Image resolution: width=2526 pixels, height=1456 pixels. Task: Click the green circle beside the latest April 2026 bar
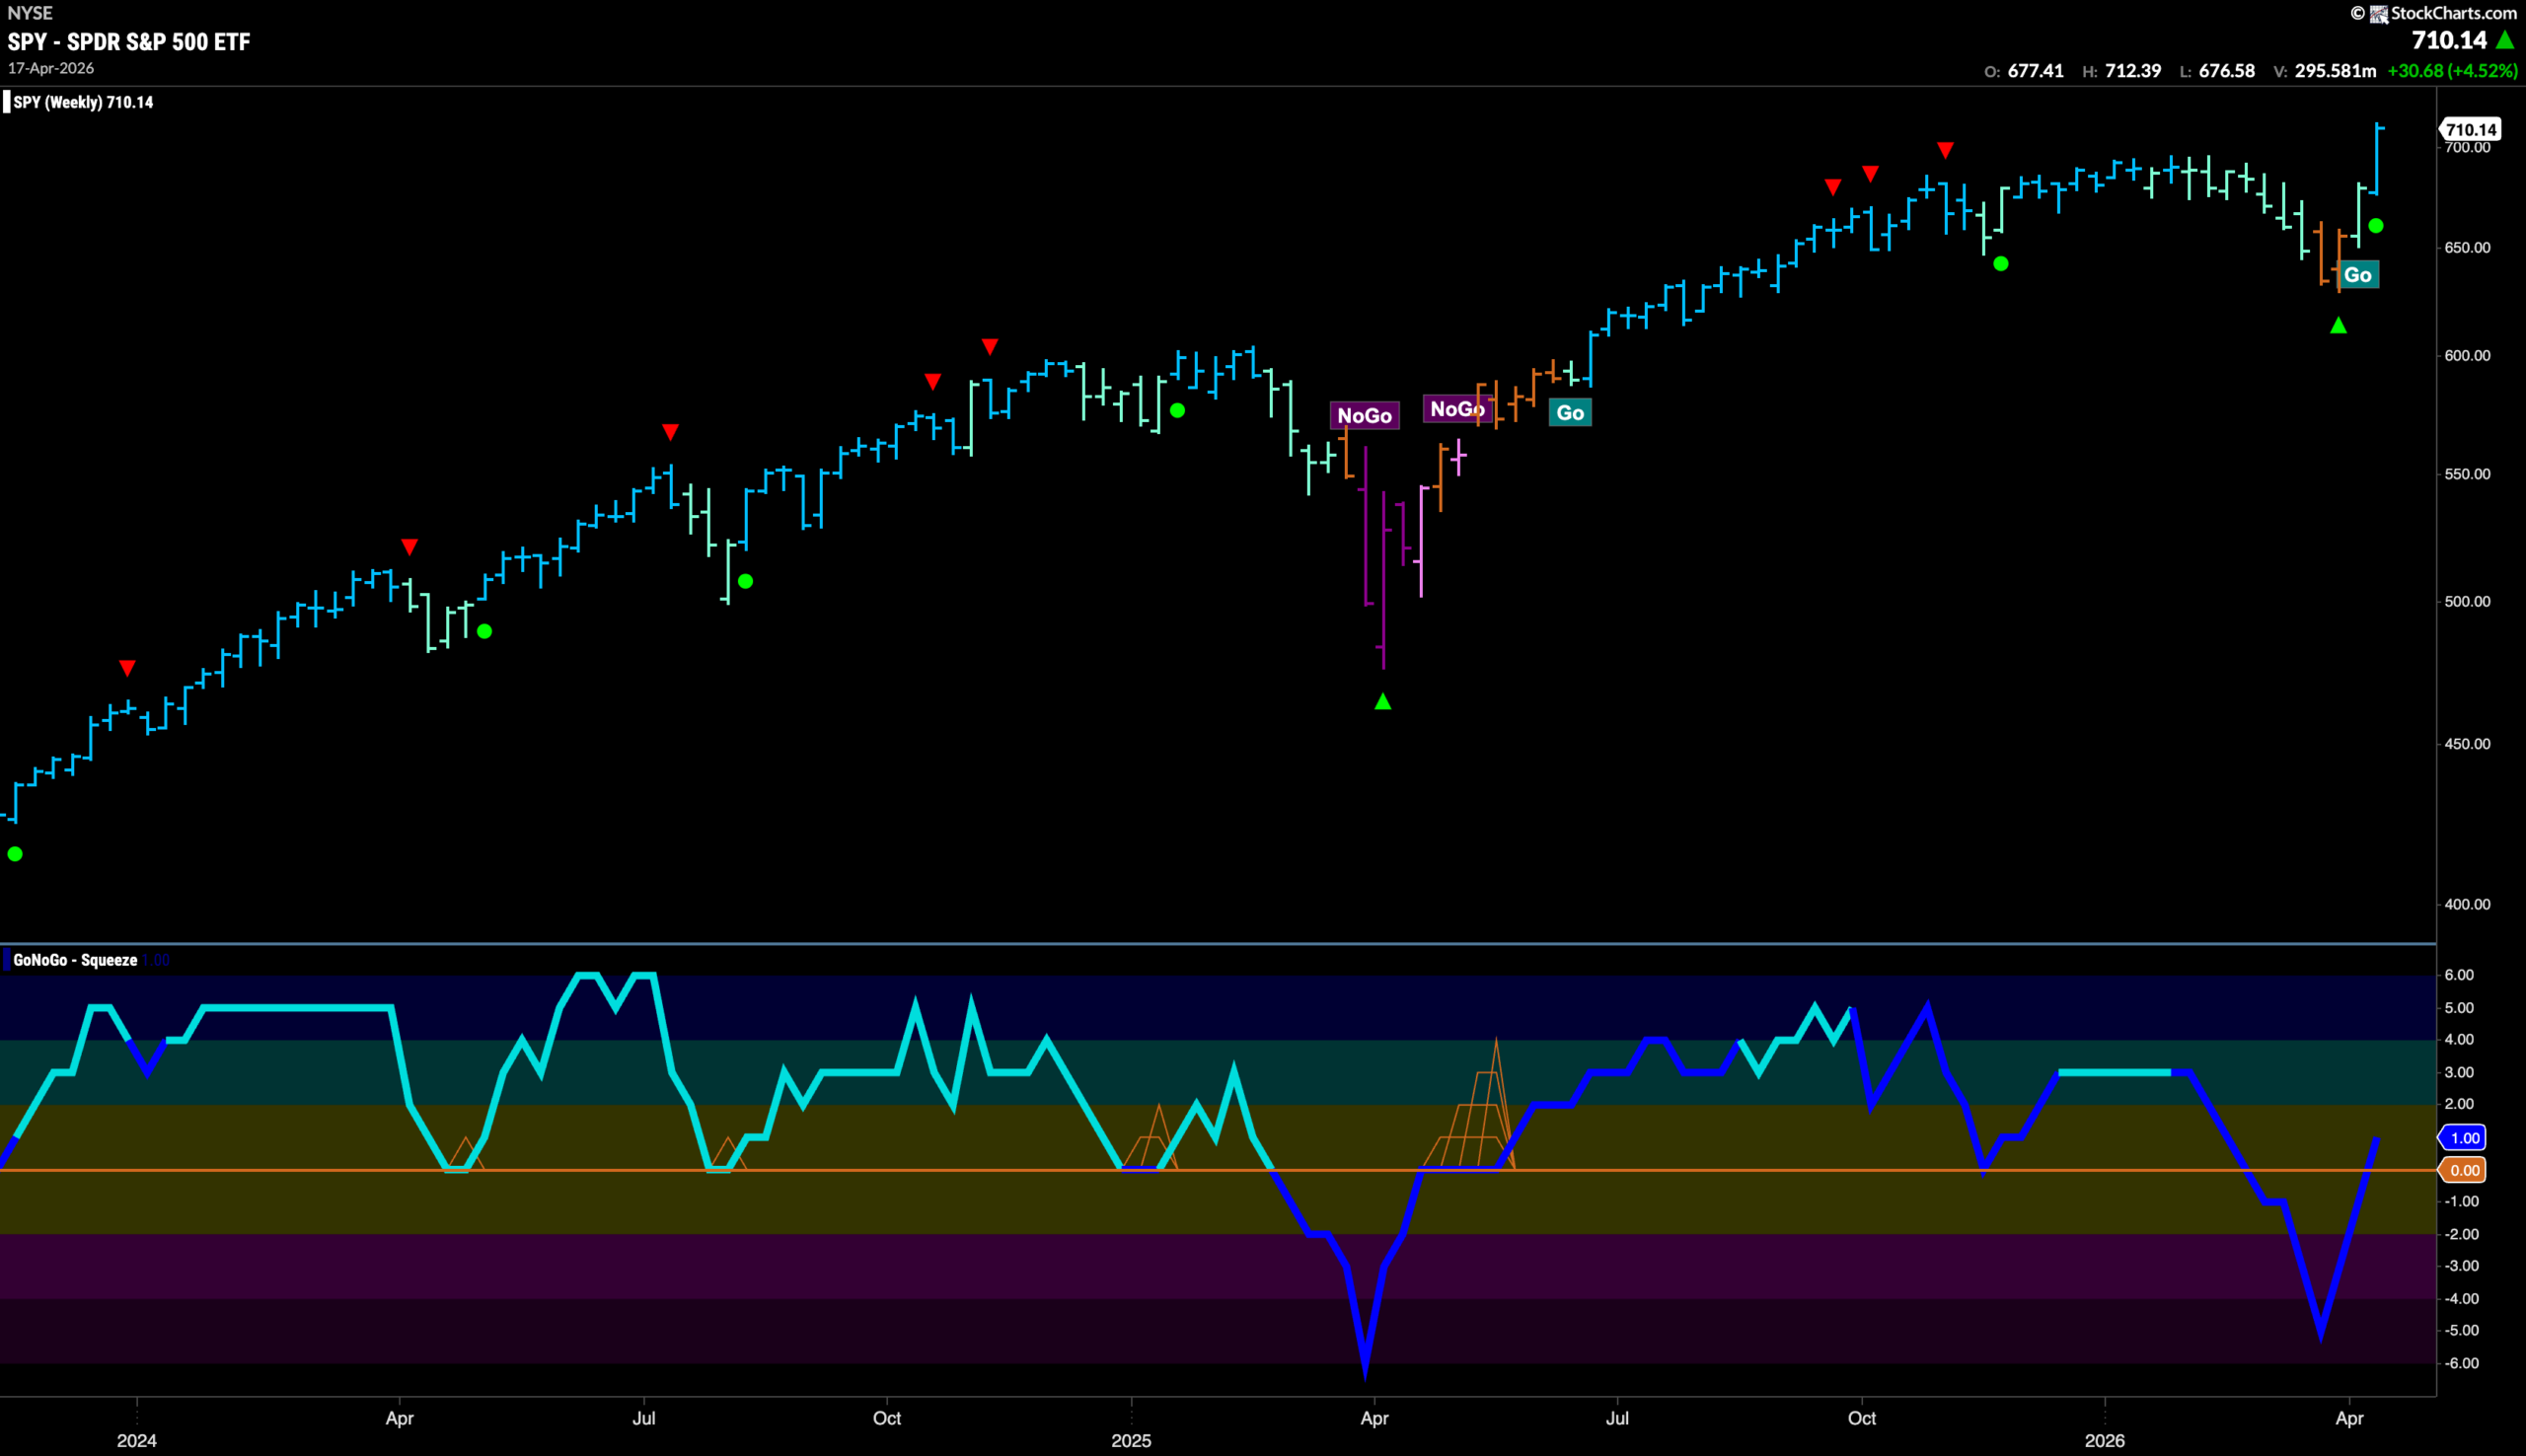(2376, 226)
